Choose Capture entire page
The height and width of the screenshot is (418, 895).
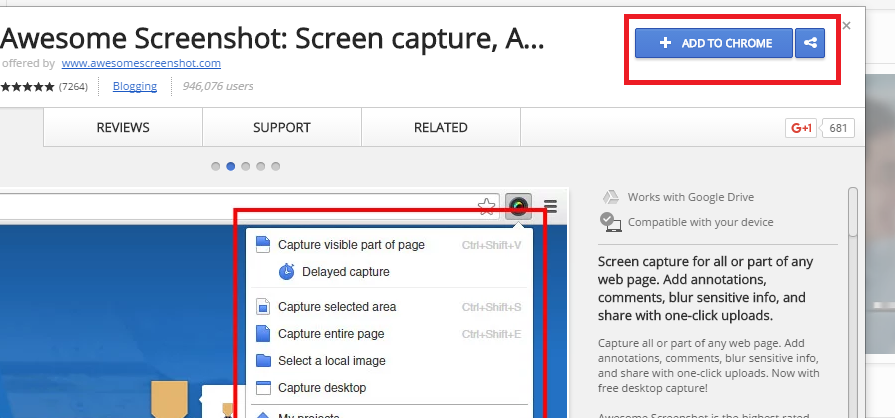point(389,334)
